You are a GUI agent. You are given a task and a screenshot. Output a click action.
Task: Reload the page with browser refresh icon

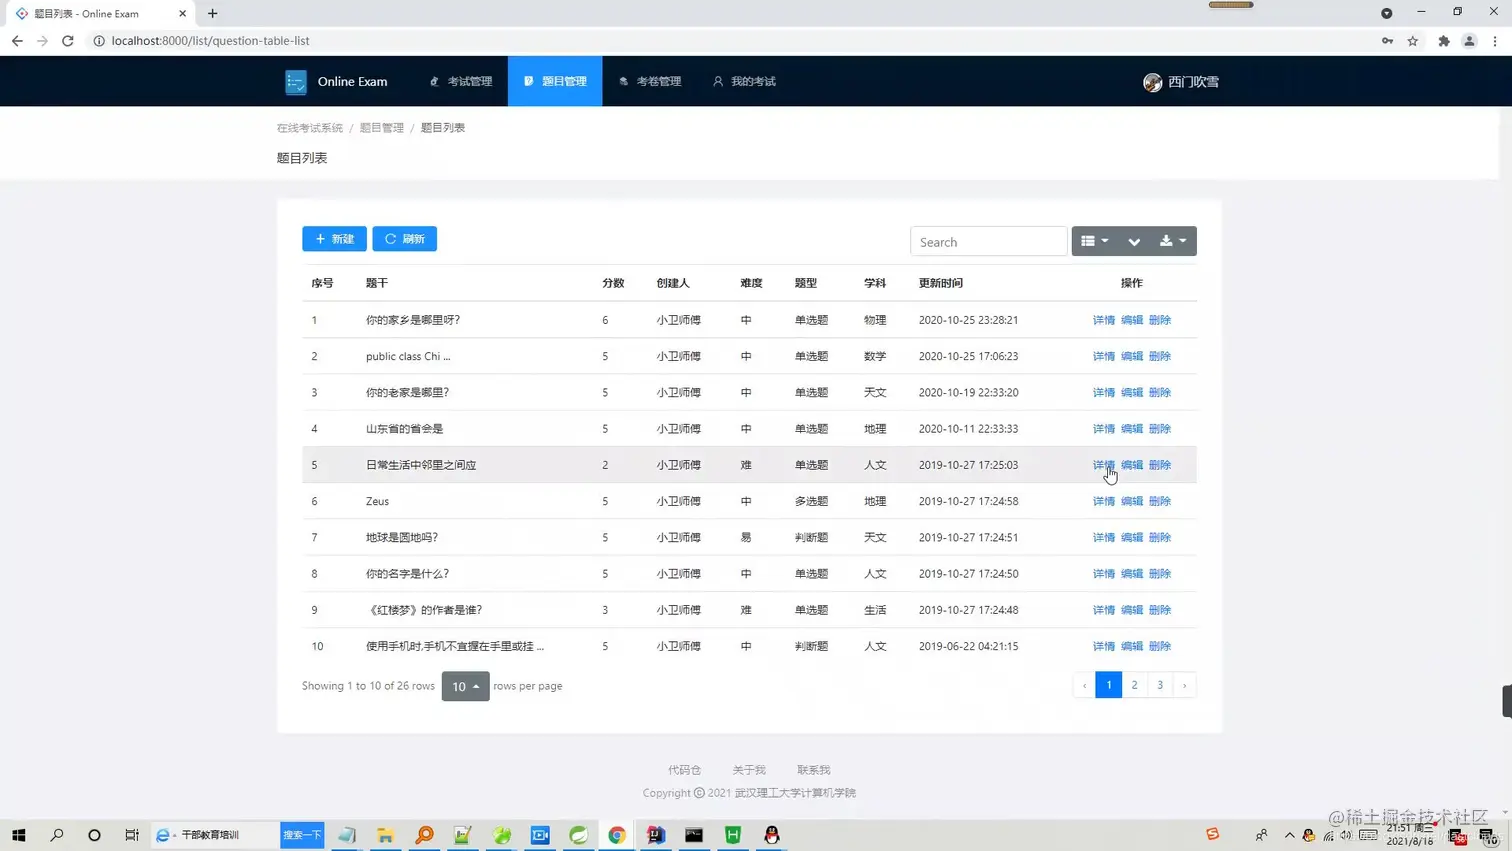point(68,41)
